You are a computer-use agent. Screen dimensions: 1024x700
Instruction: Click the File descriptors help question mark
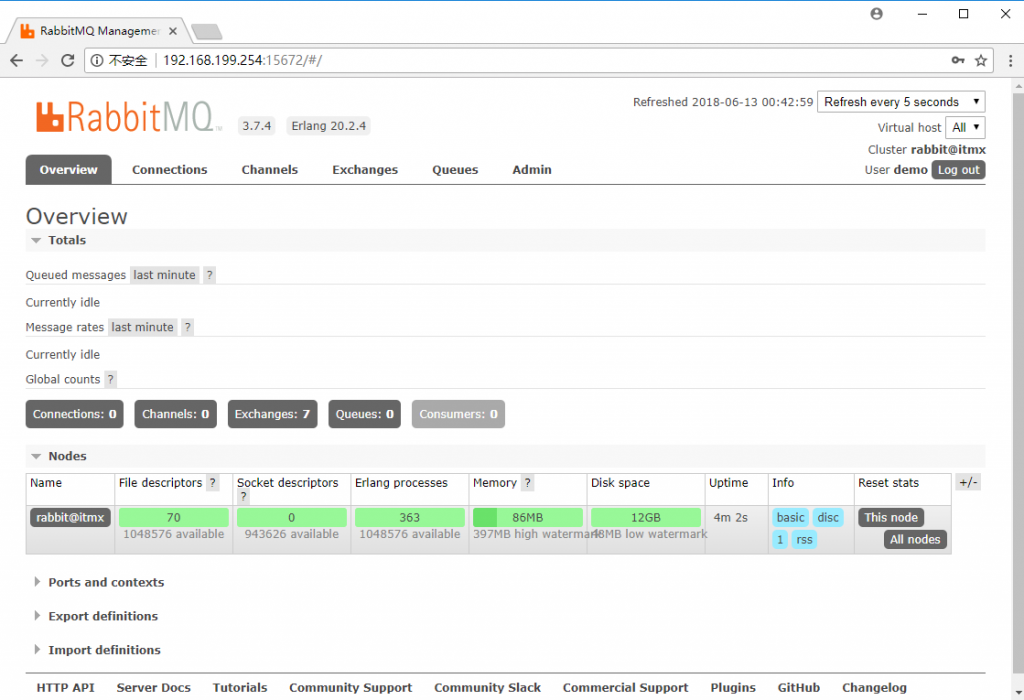[212, 483]
